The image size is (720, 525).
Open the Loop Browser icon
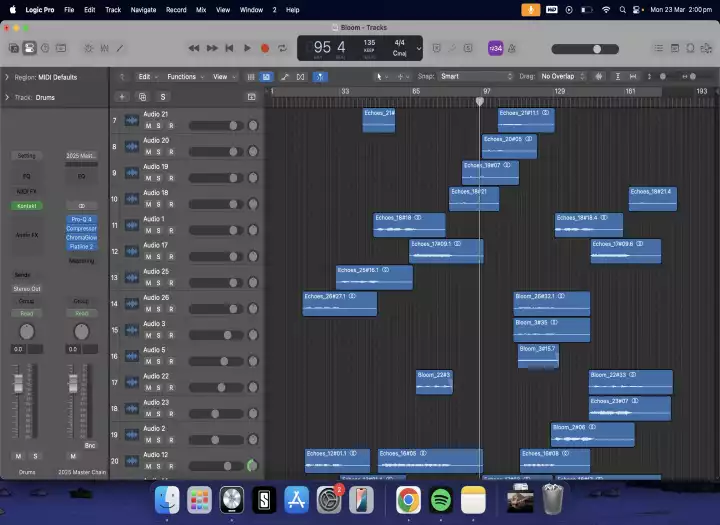click(x=690, y=48)
